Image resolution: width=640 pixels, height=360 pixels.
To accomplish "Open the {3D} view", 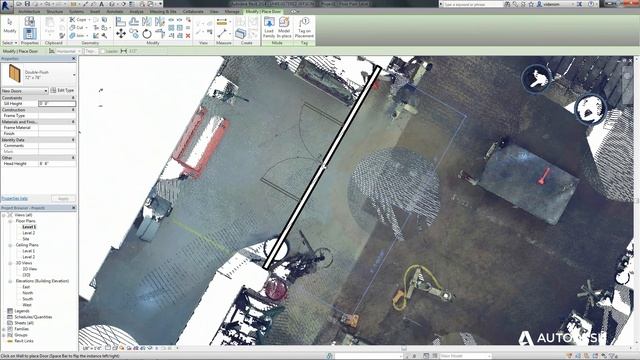I will 26,275.
